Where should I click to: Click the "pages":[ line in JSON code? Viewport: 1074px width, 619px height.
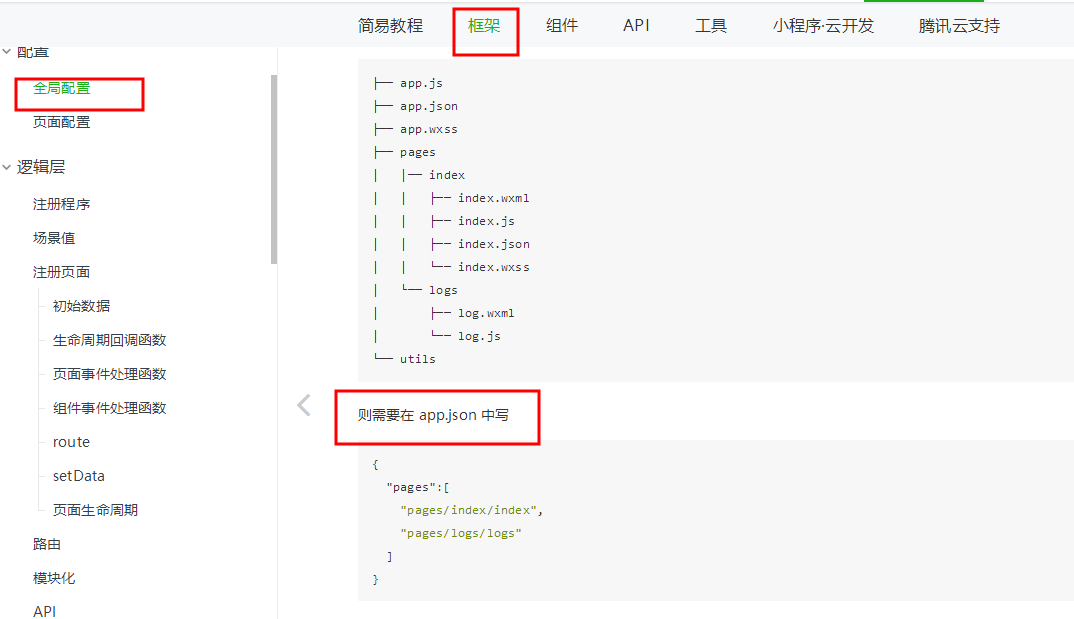pos(418,488)
